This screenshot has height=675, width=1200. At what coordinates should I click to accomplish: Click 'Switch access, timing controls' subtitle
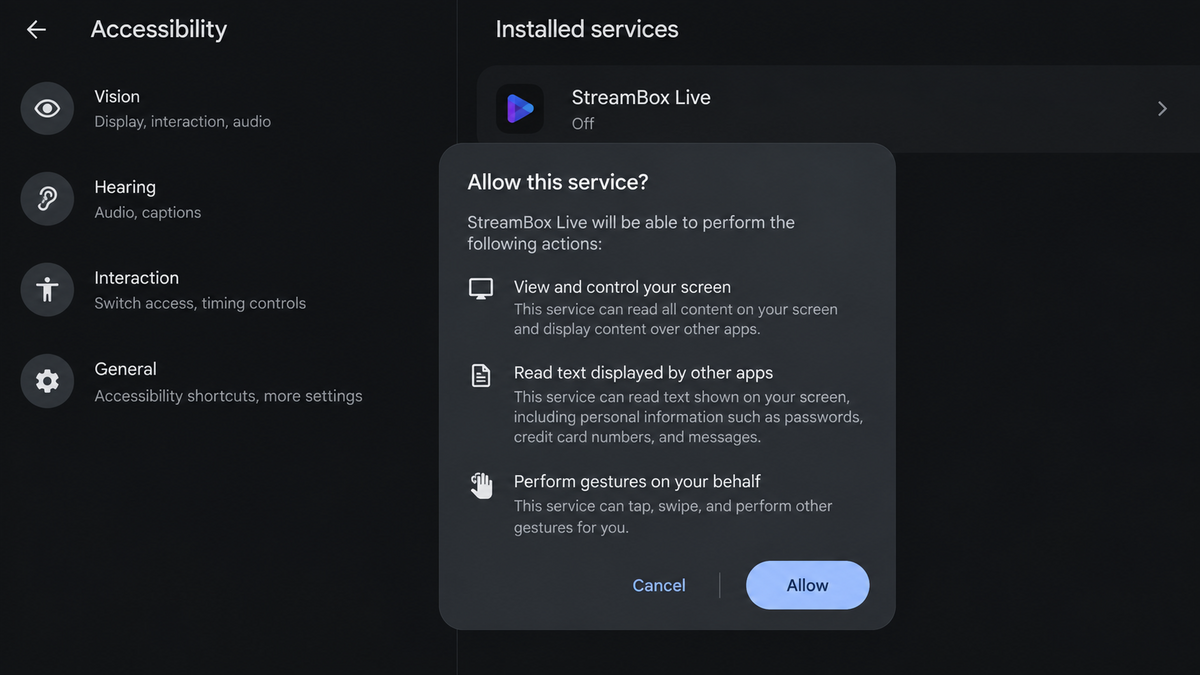click(200, 303)
